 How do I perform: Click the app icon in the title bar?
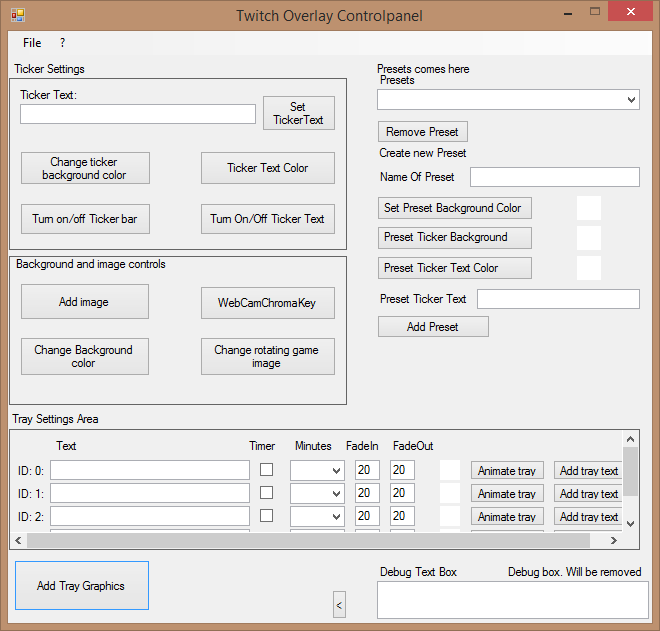[x=17, y=15]
